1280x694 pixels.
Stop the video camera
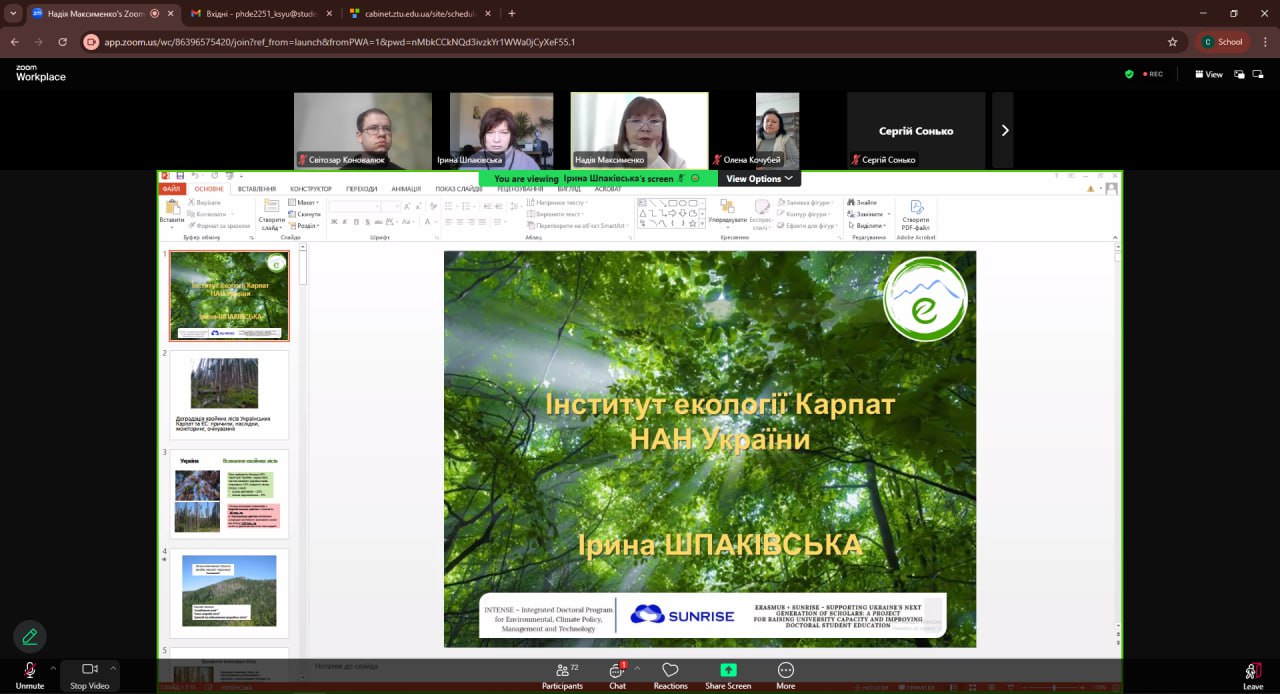click(91, 675)
